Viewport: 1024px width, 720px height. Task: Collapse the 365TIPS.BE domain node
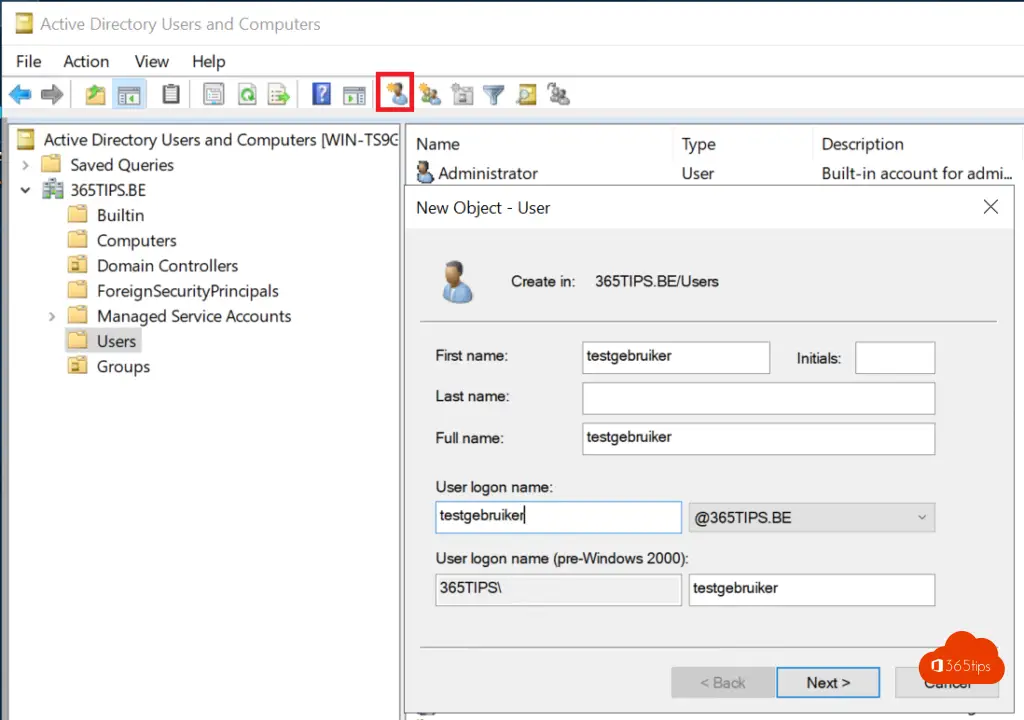coord(26,190)
